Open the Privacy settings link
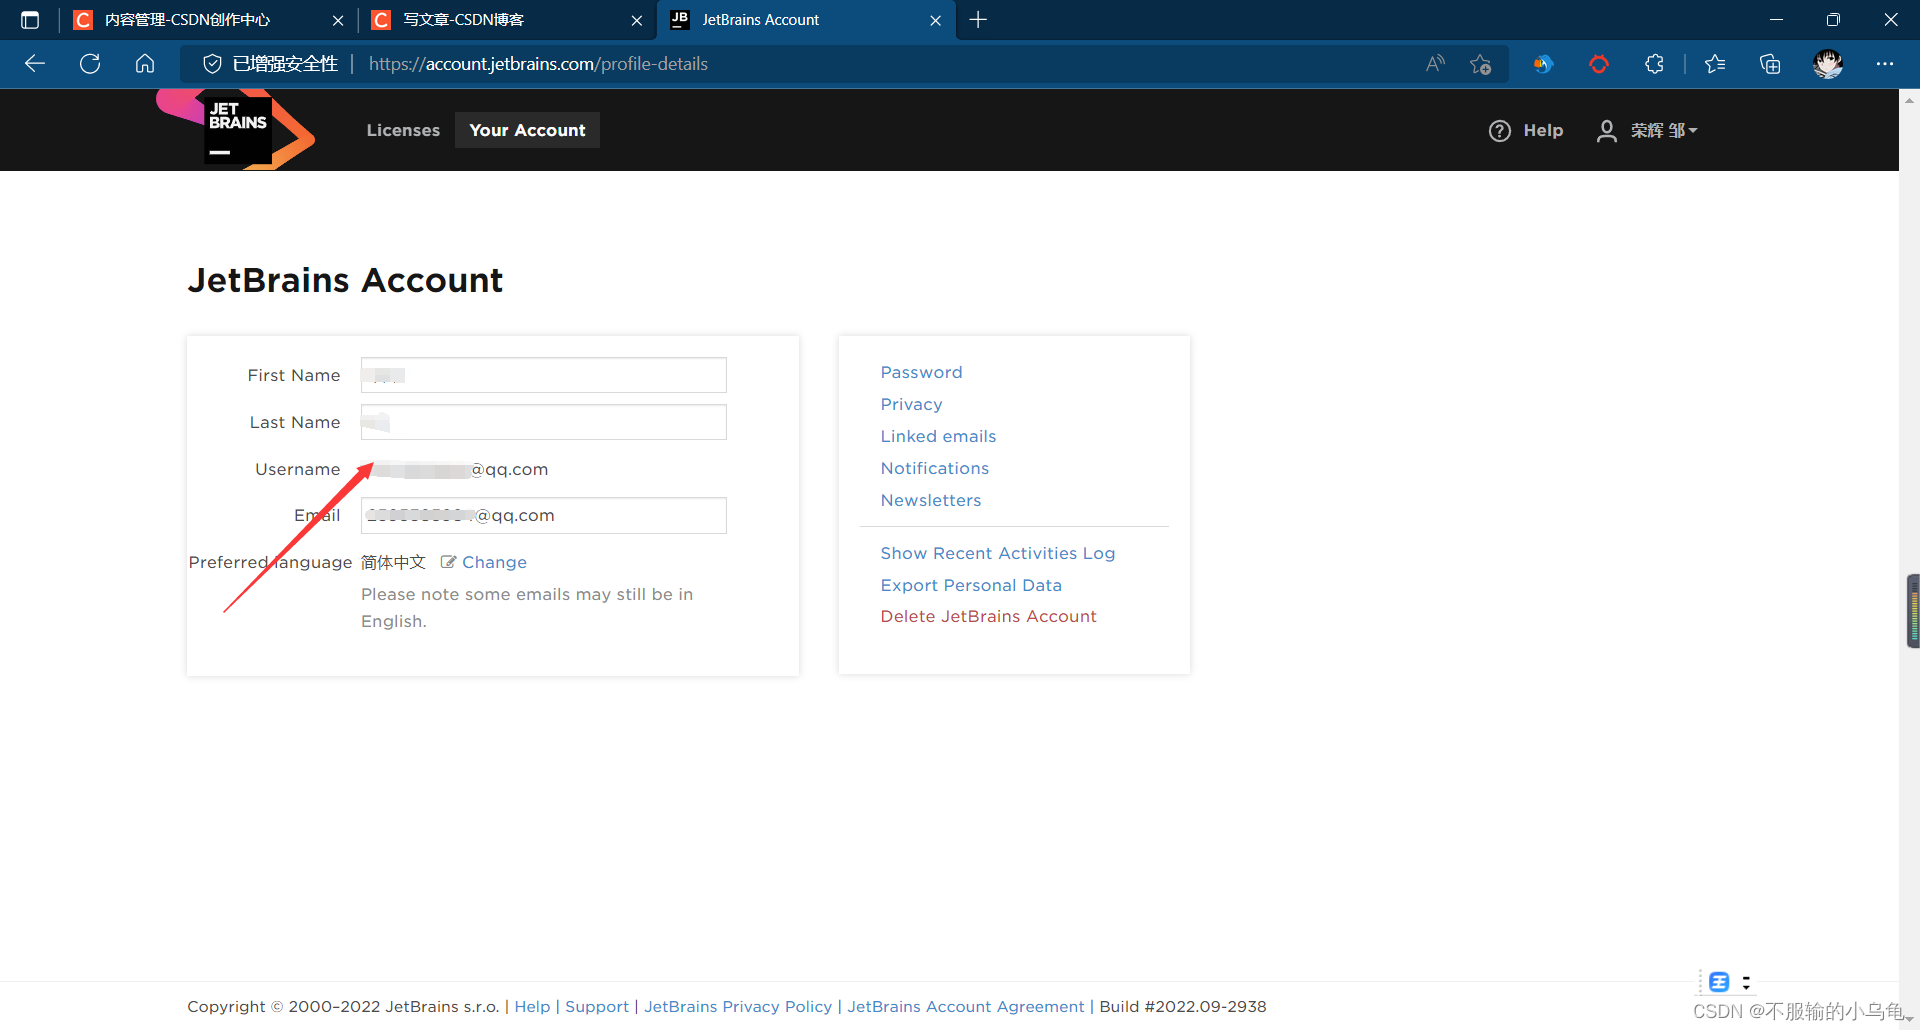The width and height of the screenshot is (1920, 1030). click(x=911, y=404)
